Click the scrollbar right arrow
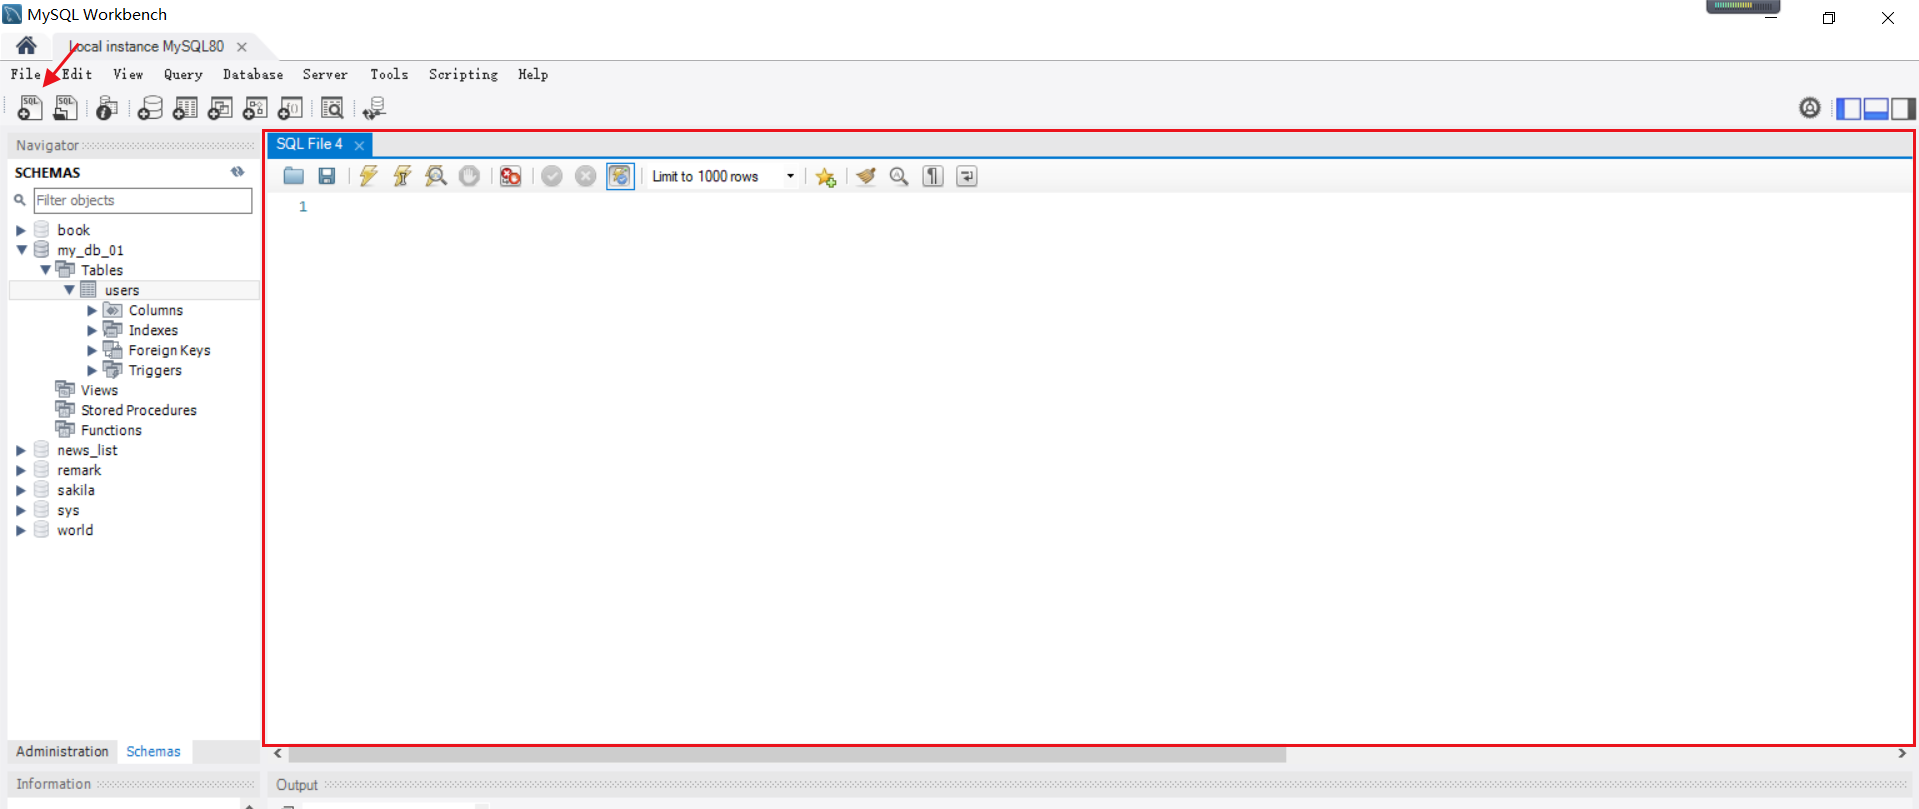Image resolution: width=1919 pixels, height=809 pixels. (x=1902, y=754)
